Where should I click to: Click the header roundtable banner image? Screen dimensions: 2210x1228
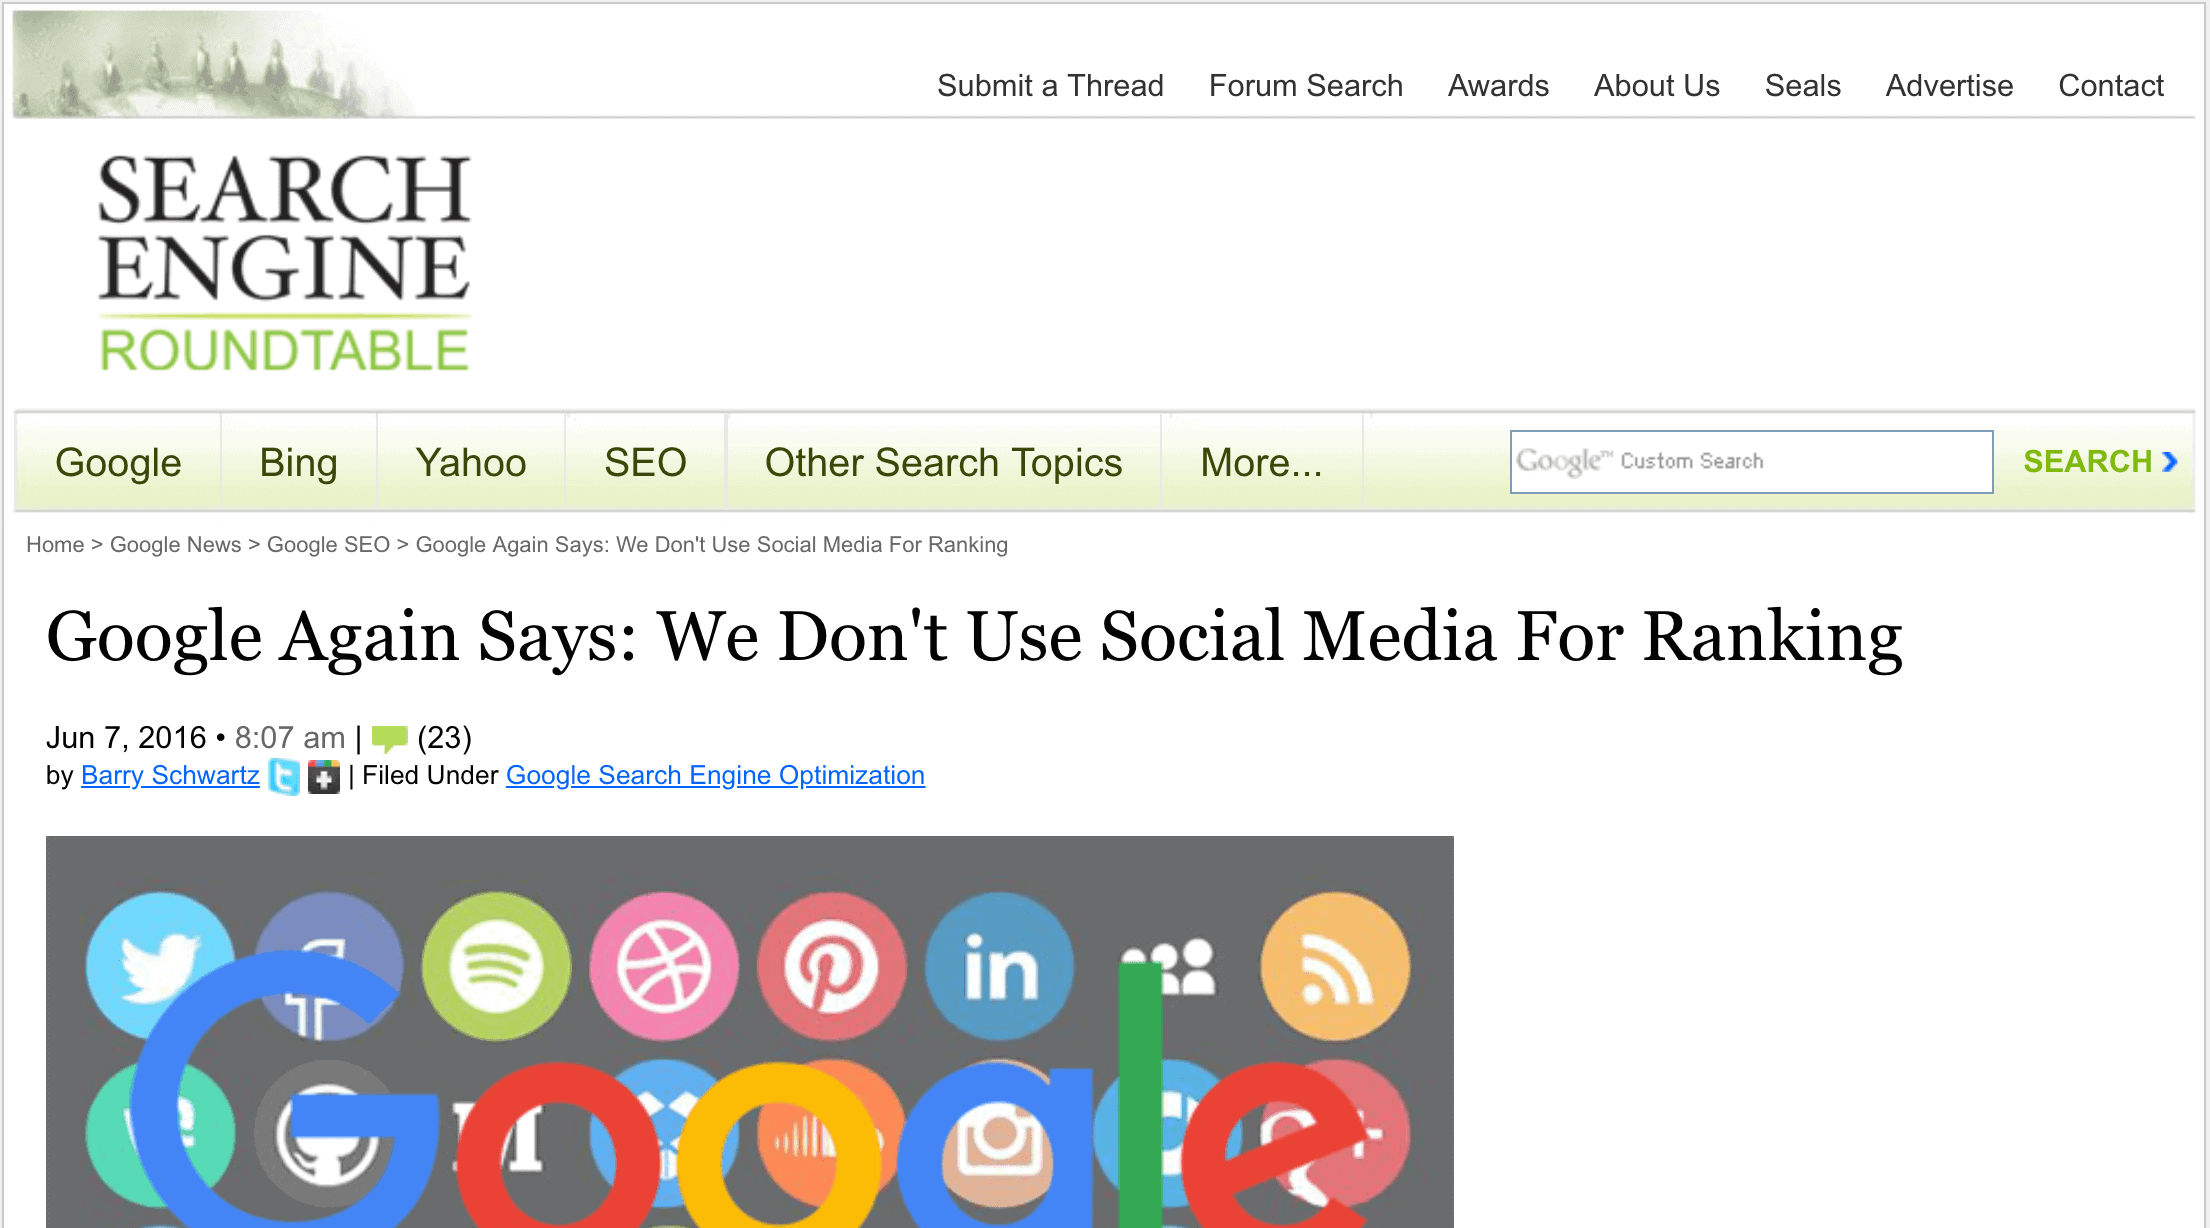coord(215,64)
